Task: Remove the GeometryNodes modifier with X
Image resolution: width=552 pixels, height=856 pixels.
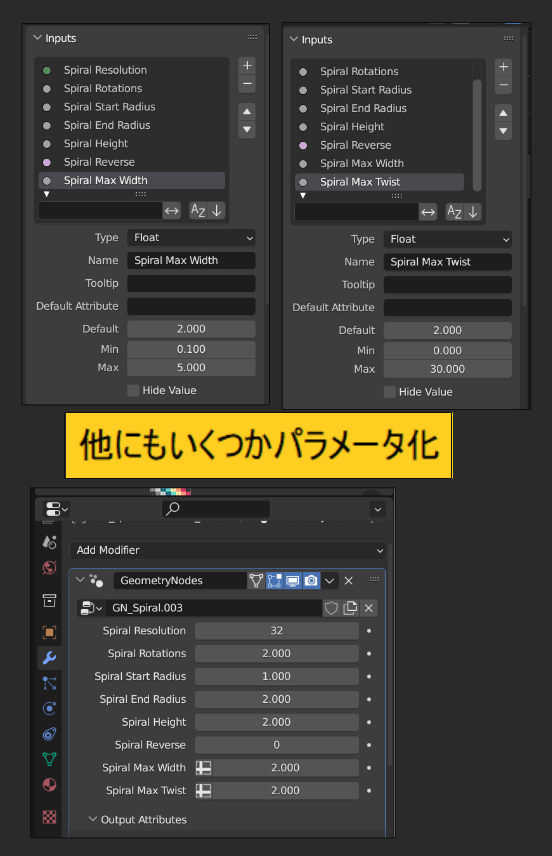Action: [x=349, y=580]
